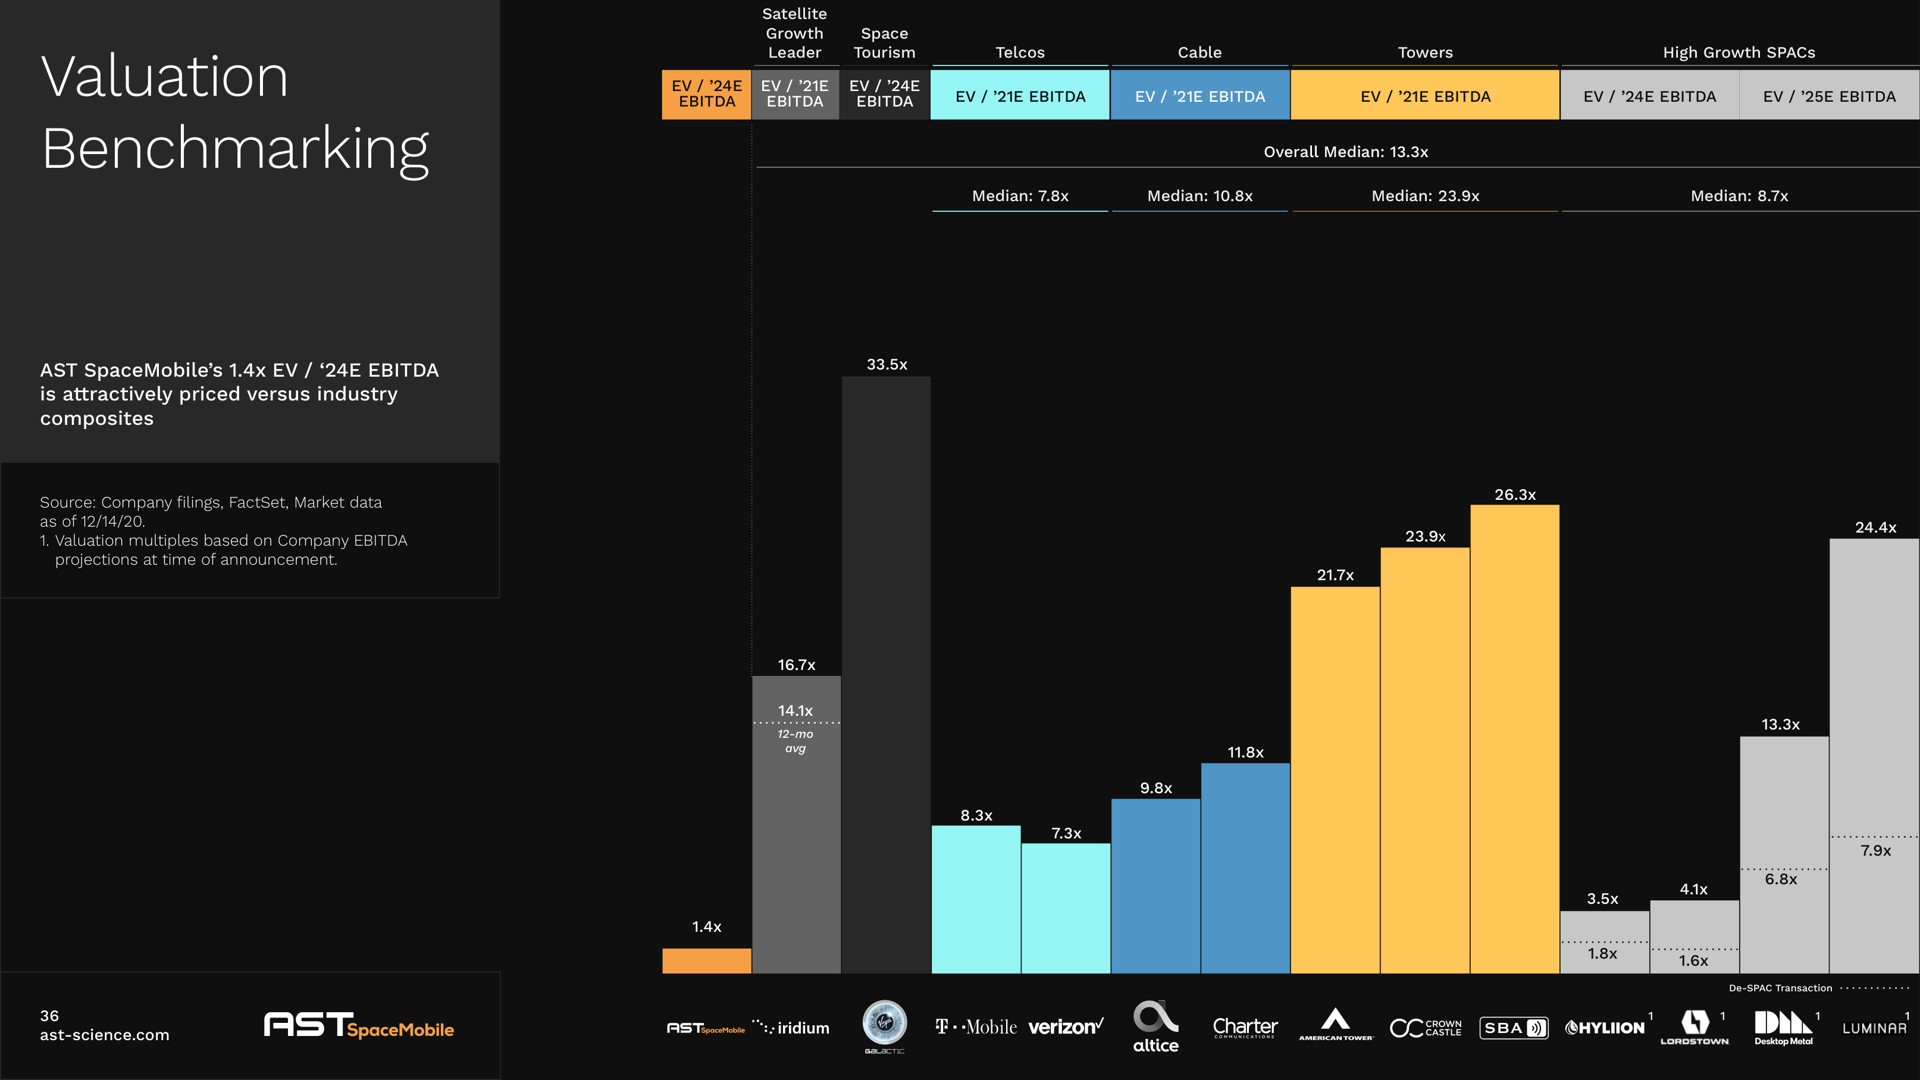Select the Cable EV / '21E EBITDA header
The height and width of the screenshot is (1080, 1920).
point(1200,95)
